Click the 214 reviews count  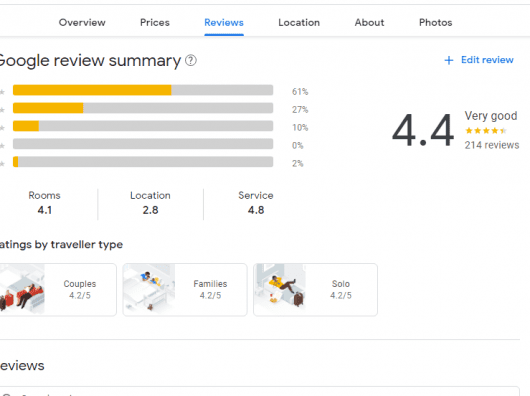(x=492, y=145)
